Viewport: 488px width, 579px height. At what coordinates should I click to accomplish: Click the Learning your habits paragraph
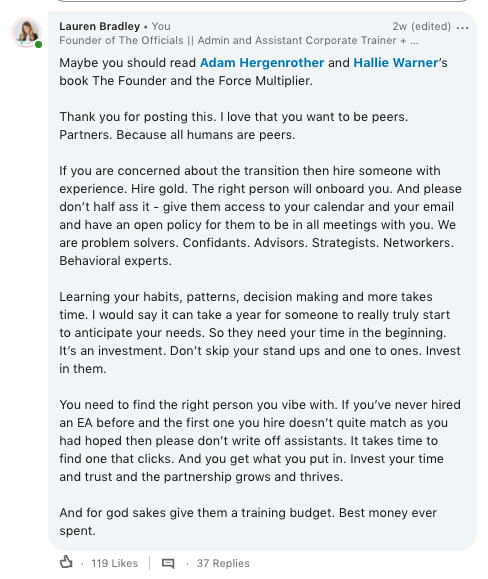click(260, 333)
